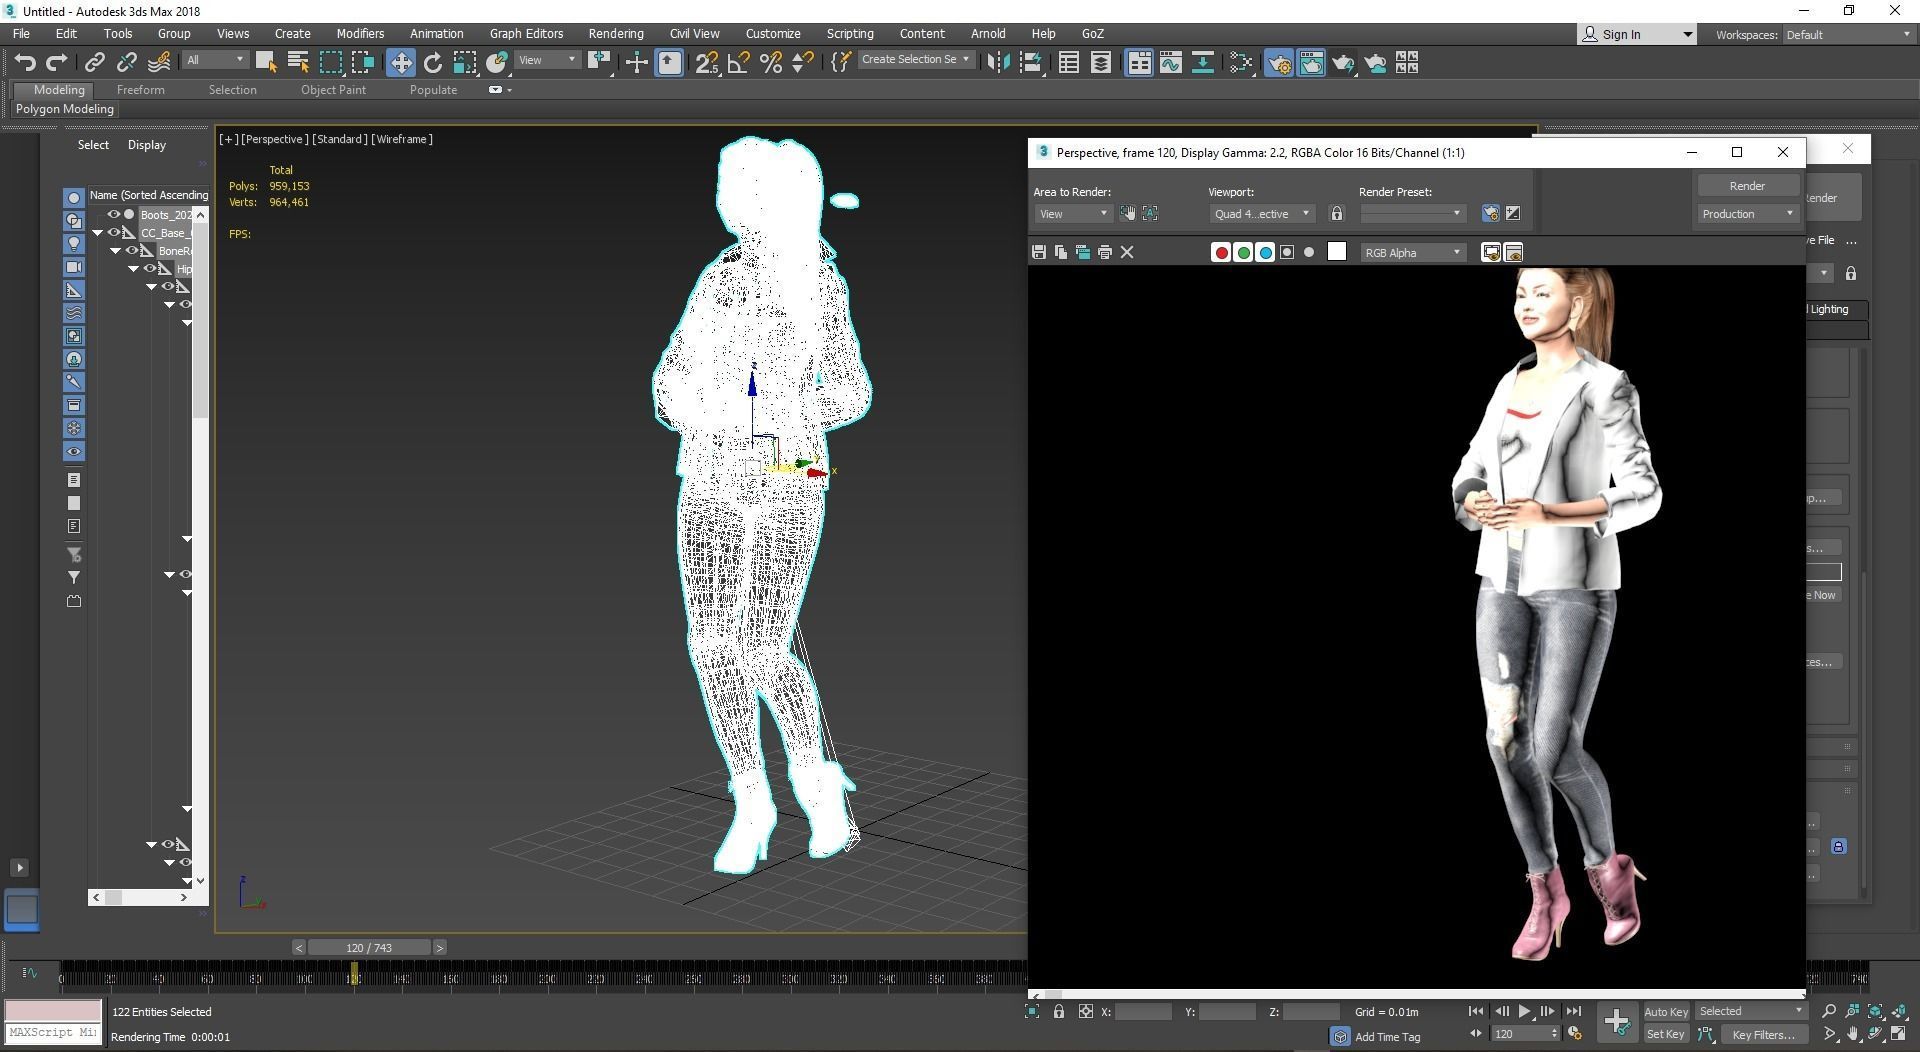Image resolution: width=1920 pixels, height=1052 pixels.
Task: Switch to the Object Paint ribbon tab
Action: point(333,90)
